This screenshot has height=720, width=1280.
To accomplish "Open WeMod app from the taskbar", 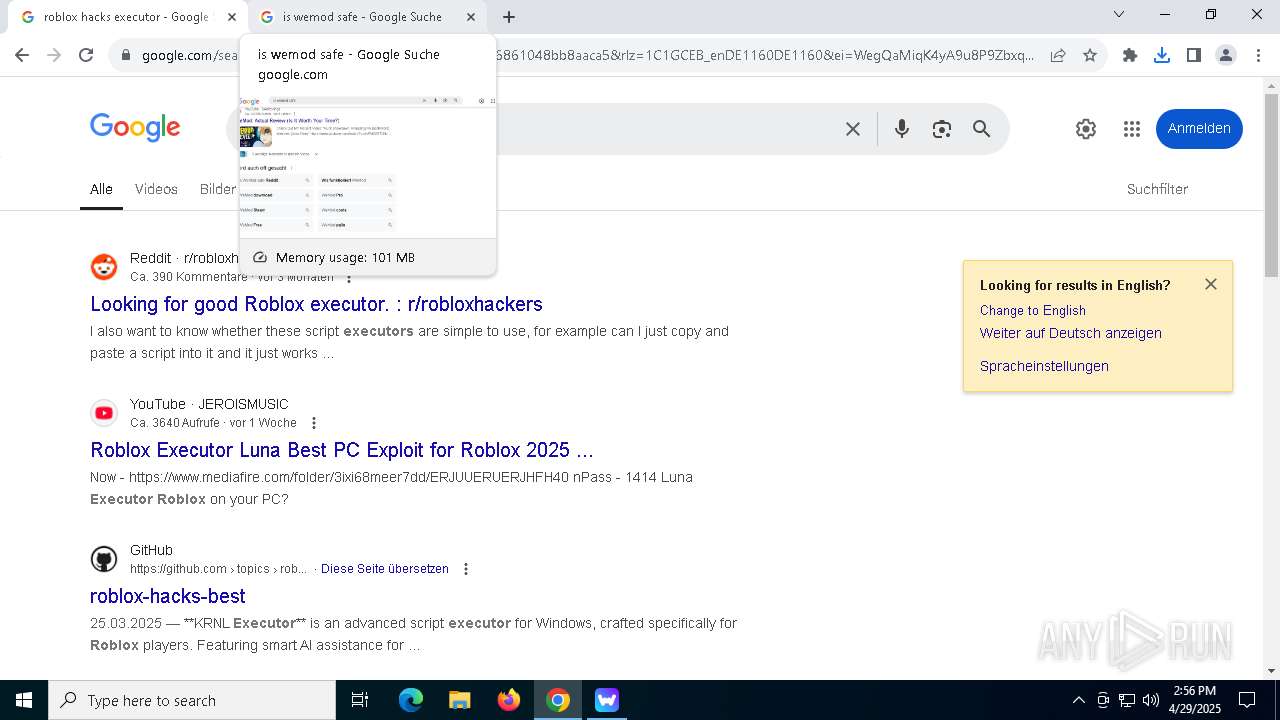I will coord(607,700).
